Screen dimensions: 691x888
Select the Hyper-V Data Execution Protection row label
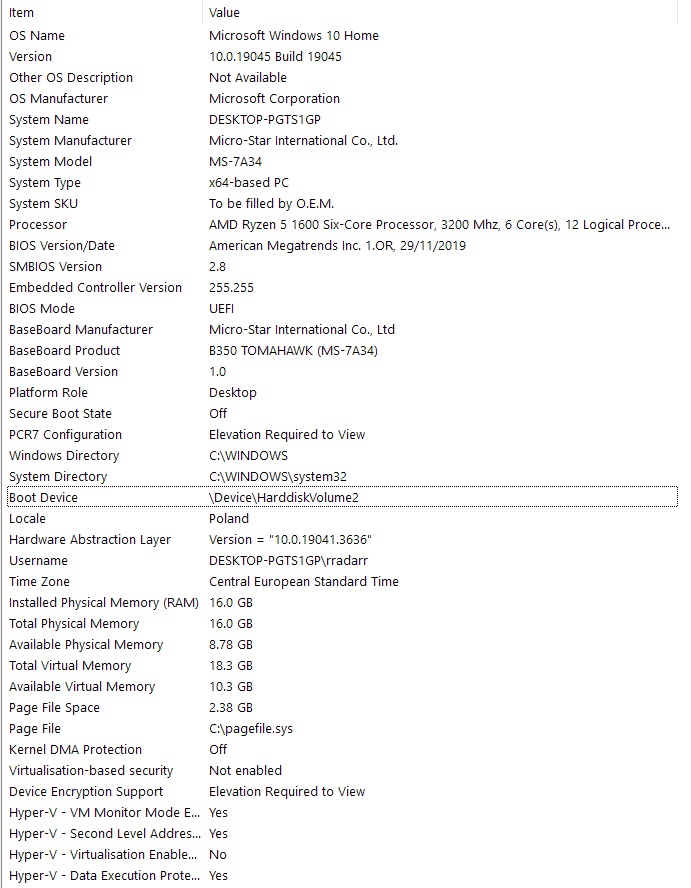point(104,875)
